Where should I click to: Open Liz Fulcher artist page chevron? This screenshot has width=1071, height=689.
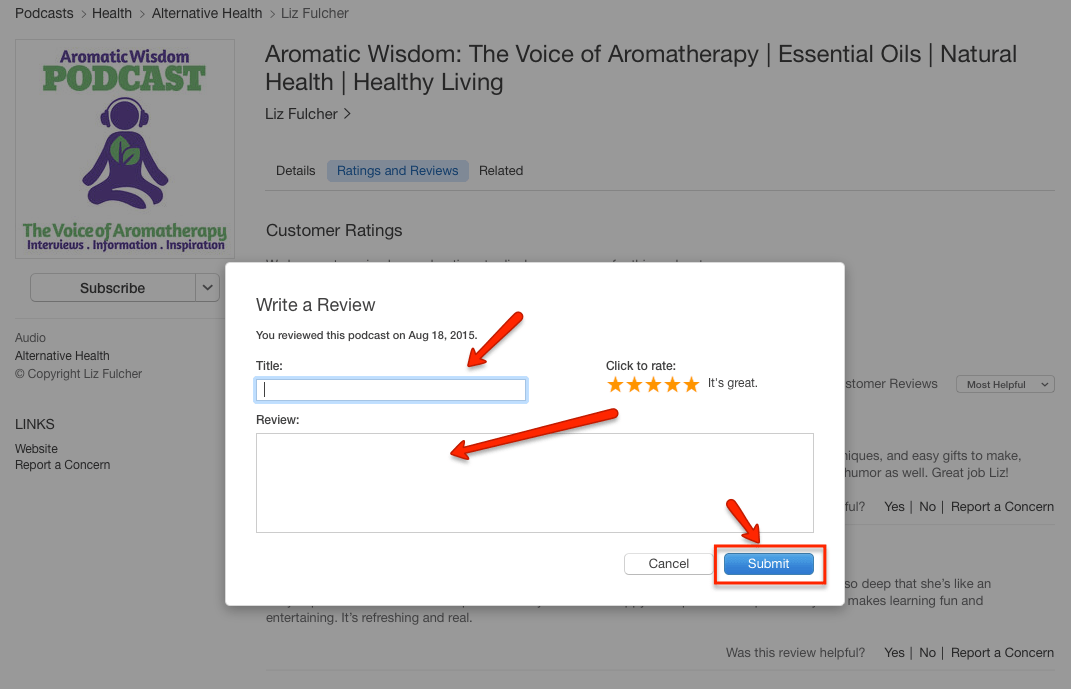point(347,113)
